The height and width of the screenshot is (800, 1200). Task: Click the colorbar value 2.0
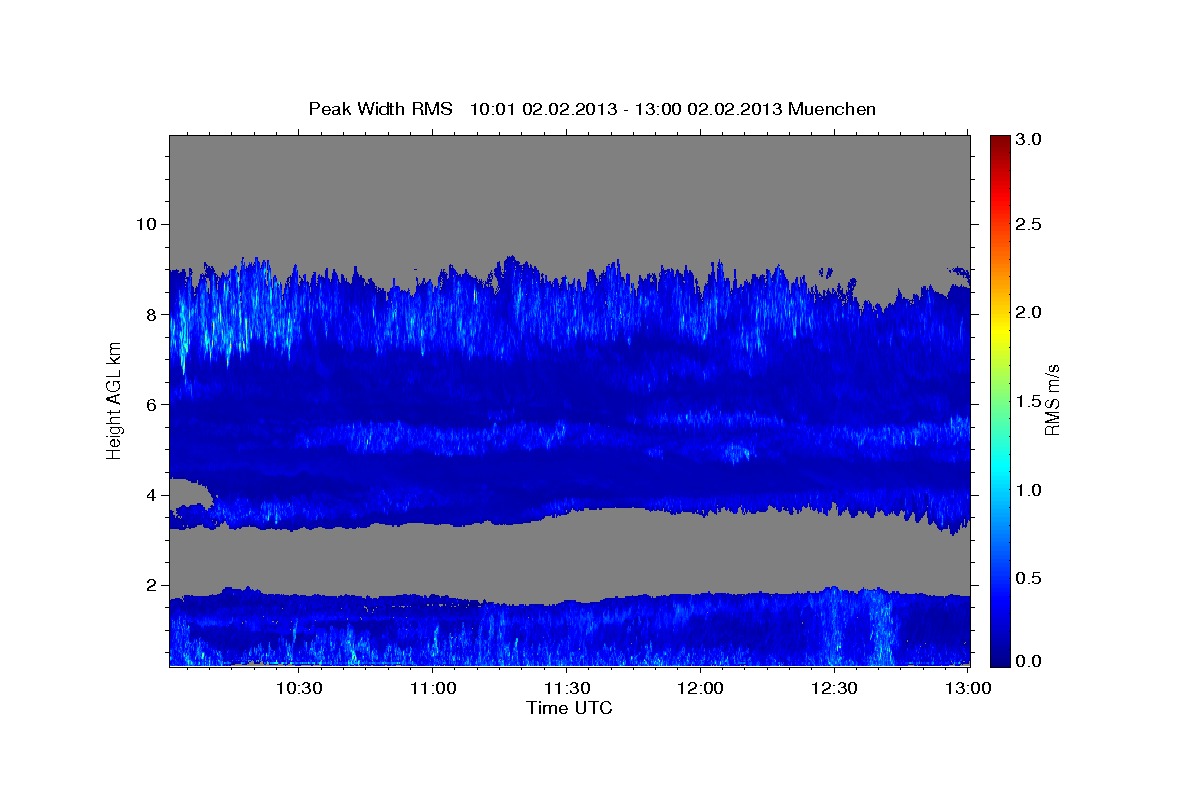pos(1031,313)
